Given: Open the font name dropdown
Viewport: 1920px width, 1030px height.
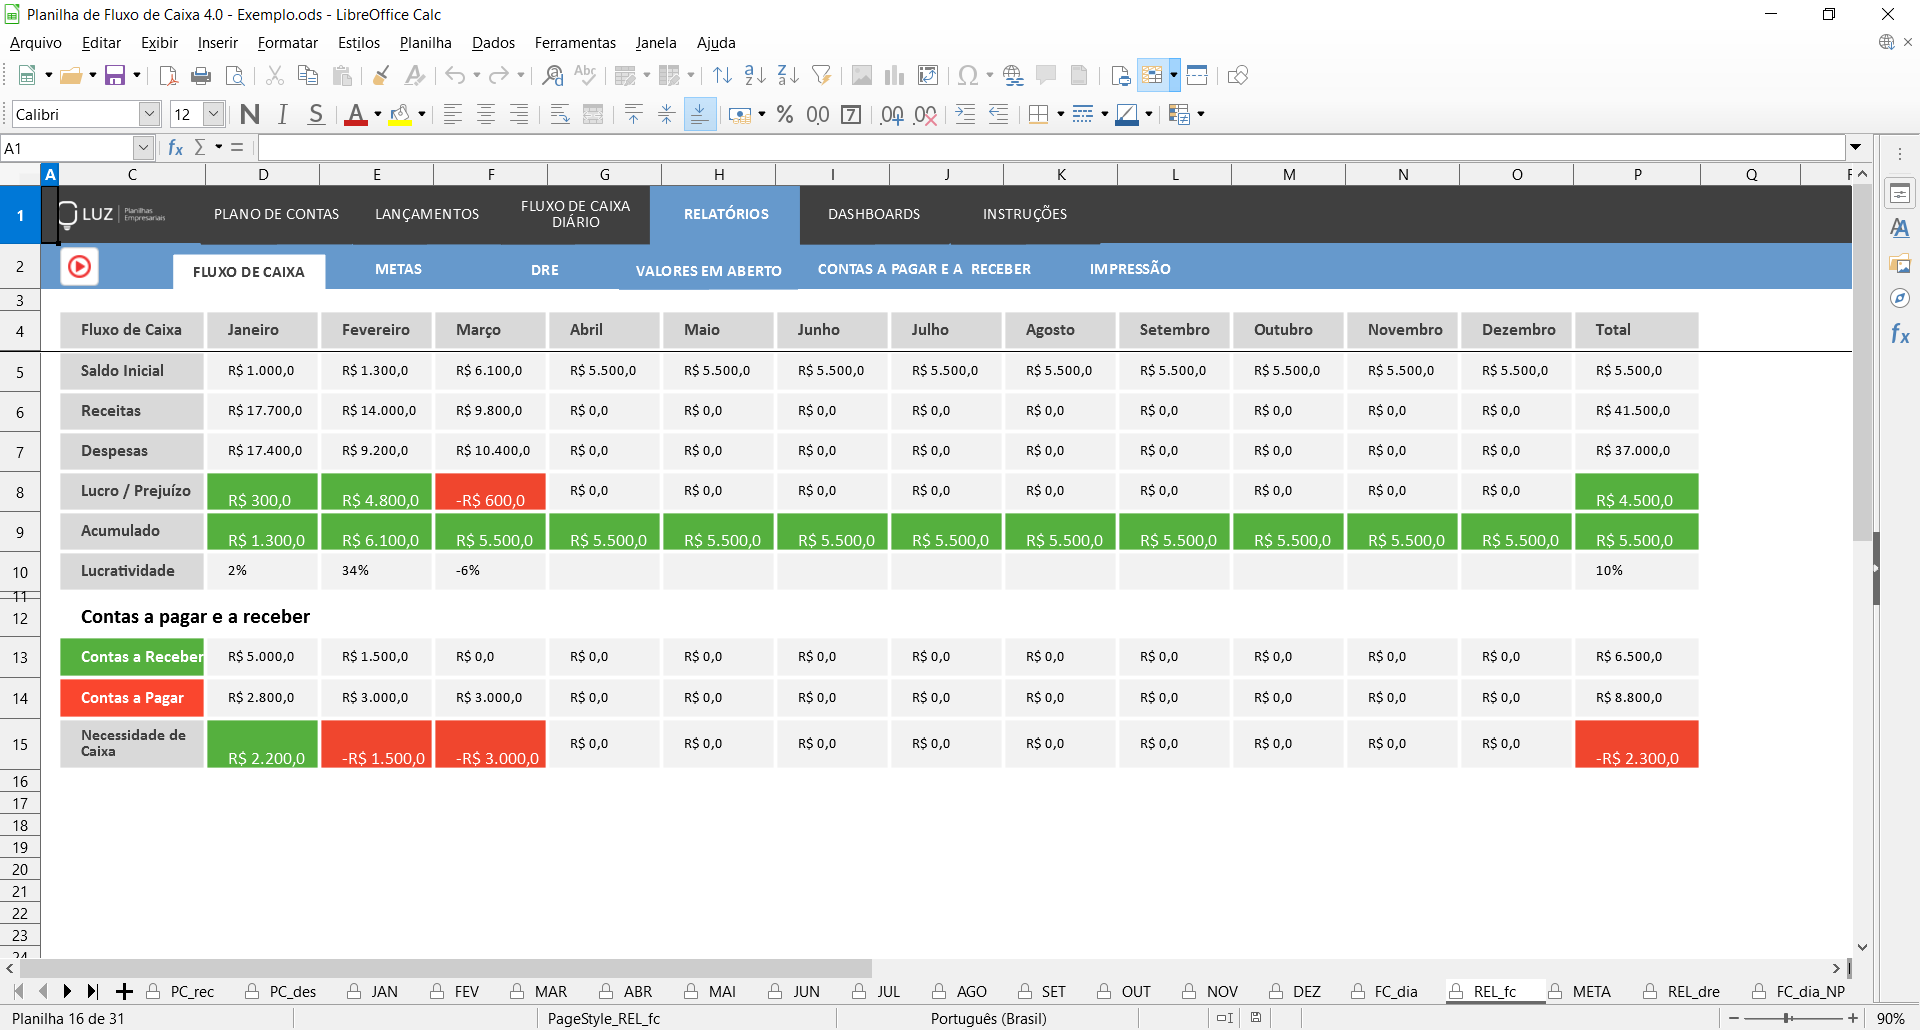Looking at the screenshot, I should point(149,115).
